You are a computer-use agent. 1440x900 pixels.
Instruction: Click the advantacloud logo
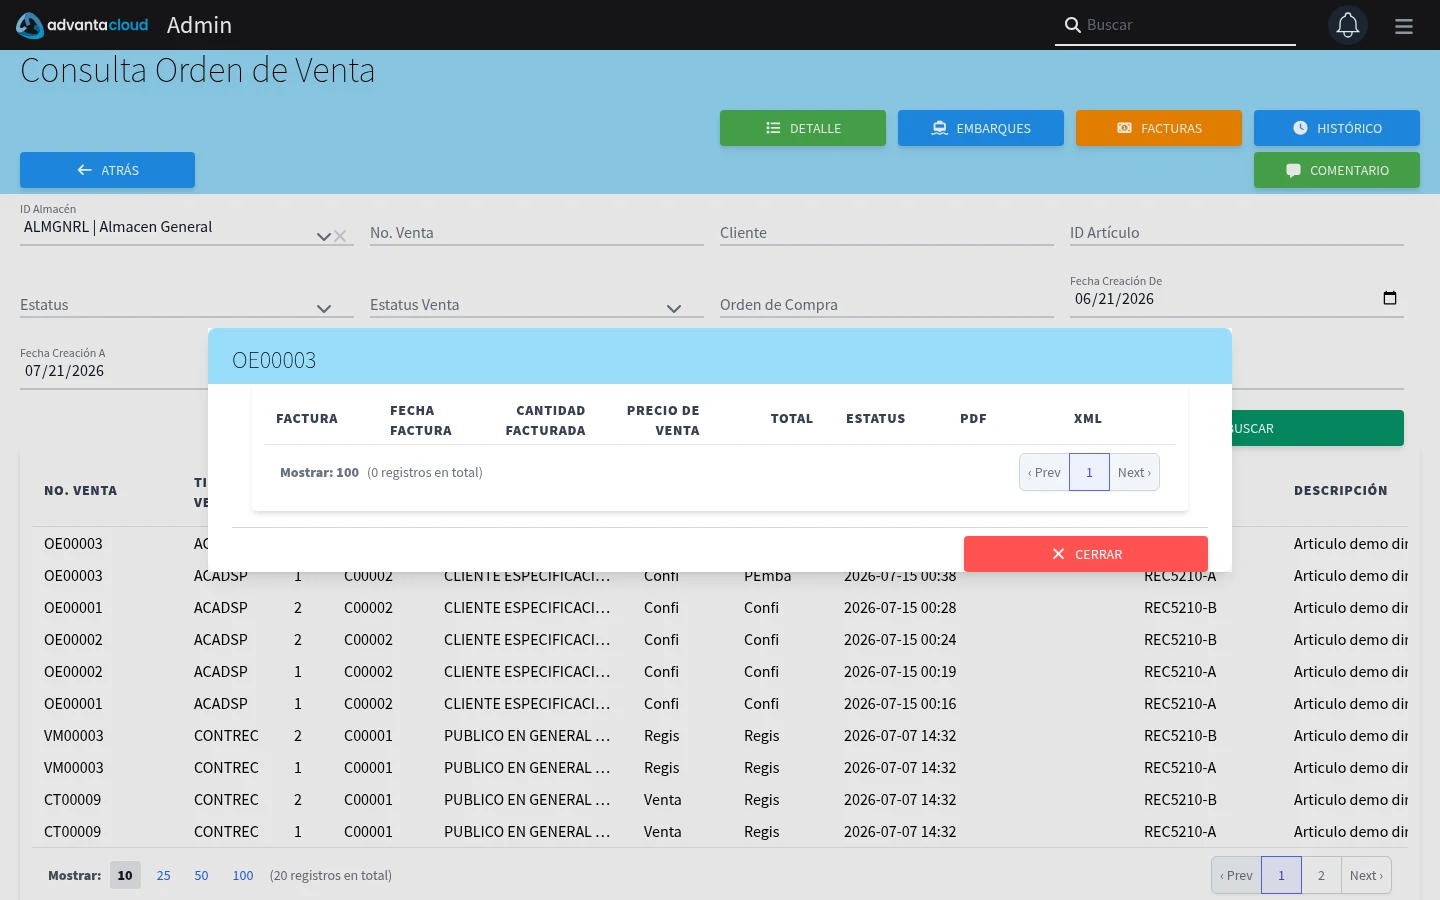[x=82, y=25]
